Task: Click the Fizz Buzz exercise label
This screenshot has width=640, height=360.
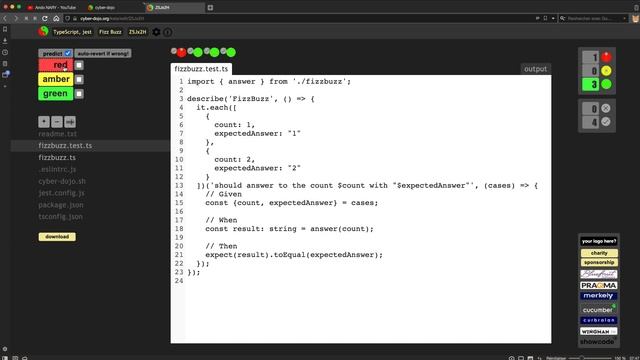Action: pos(110,32)
